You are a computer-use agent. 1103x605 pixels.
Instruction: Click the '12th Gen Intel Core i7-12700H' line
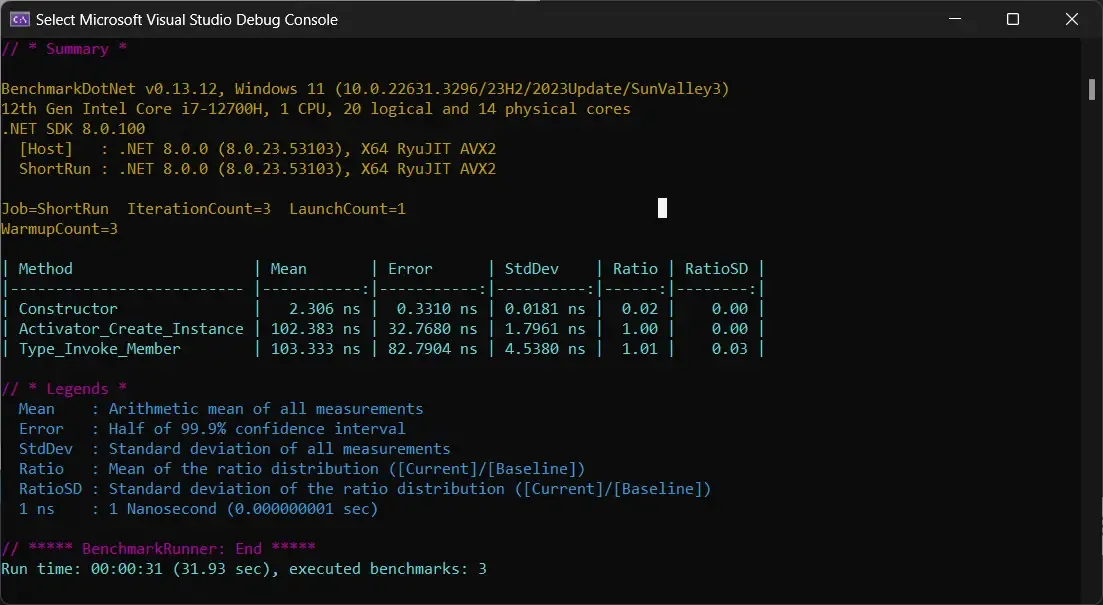coord(316,109)
